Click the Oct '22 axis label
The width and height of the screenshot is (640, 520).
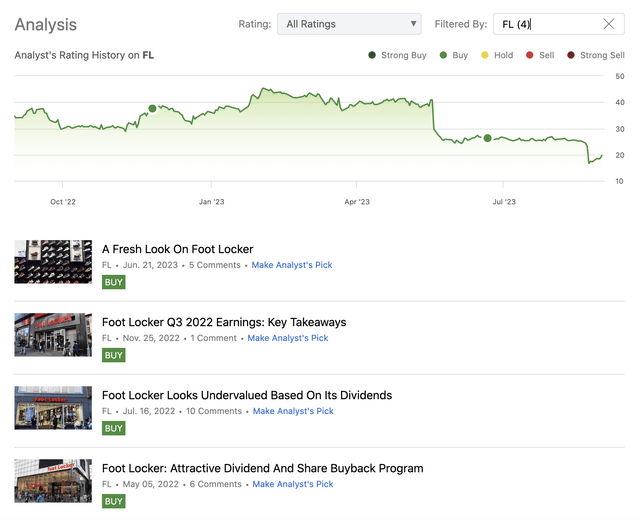coord(63,202)
